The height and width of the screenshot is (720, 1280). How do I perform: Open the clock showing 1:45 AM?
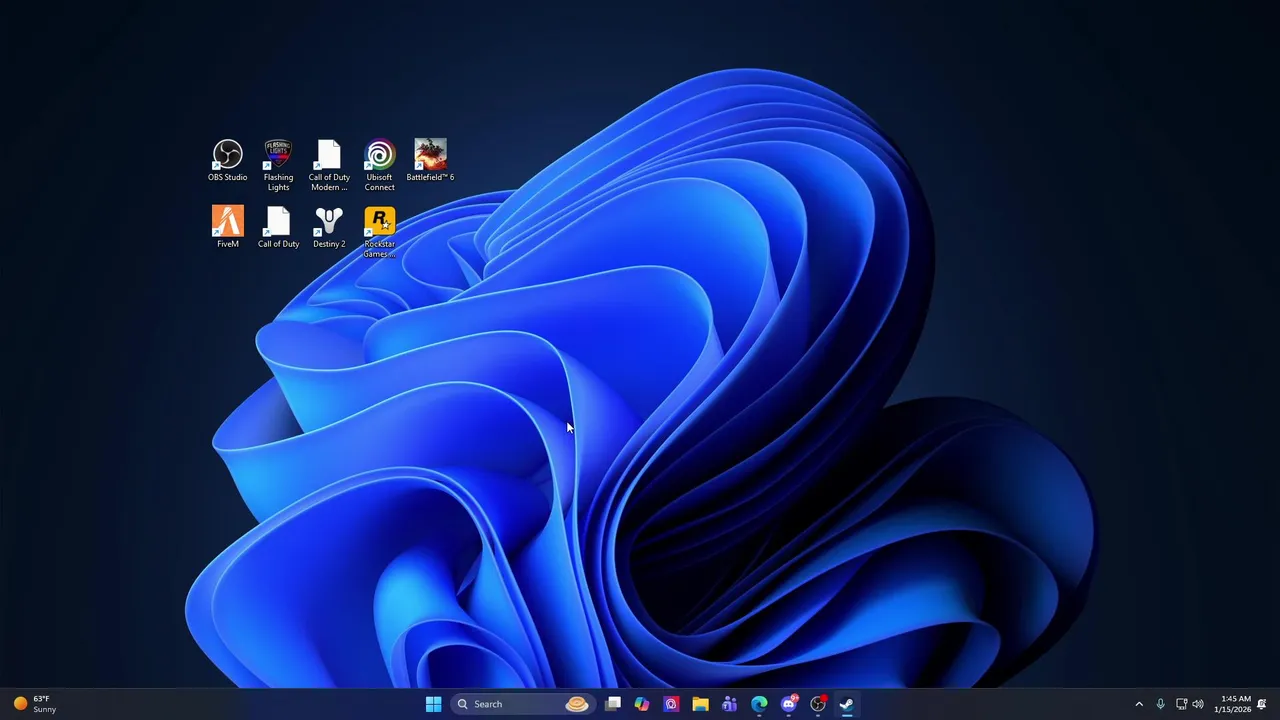[x=1232, y=704]
